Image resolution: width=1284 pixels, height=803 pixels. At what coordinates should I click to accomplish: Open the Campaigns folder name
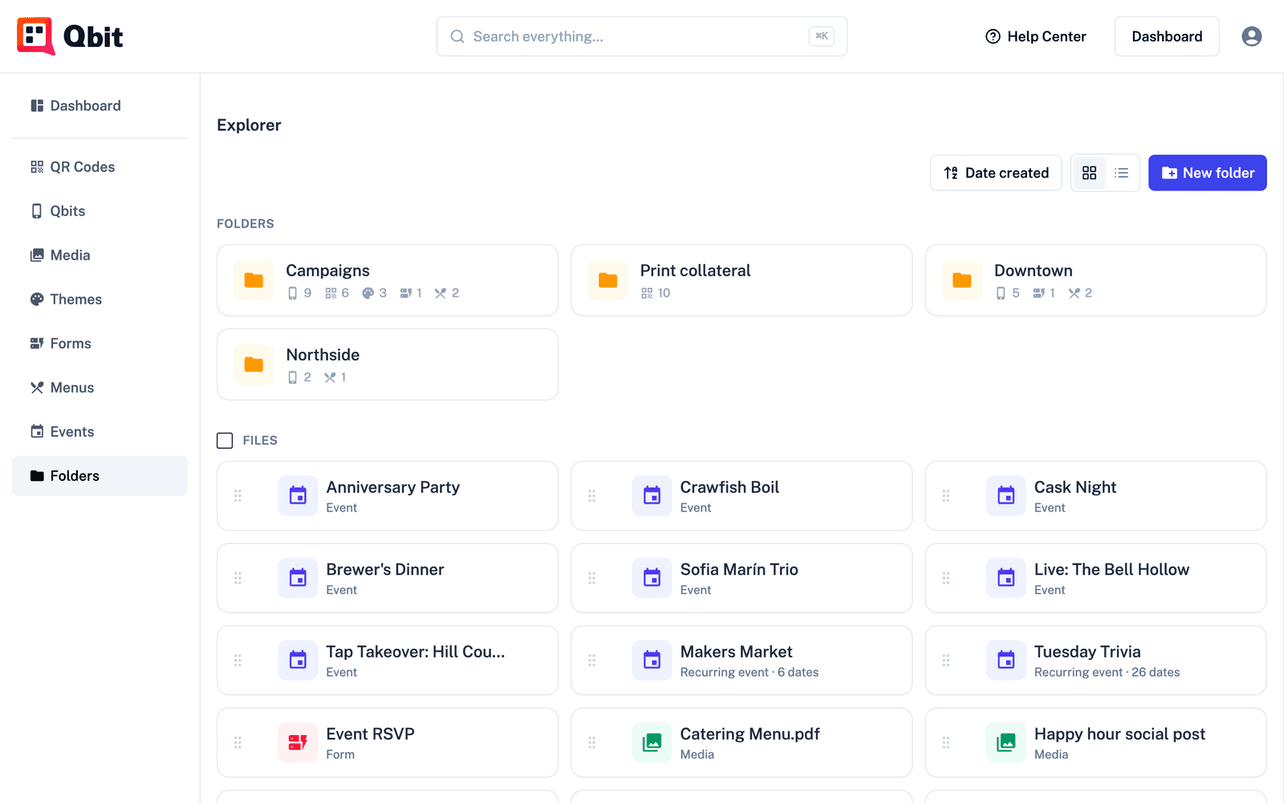coord(328,271)
